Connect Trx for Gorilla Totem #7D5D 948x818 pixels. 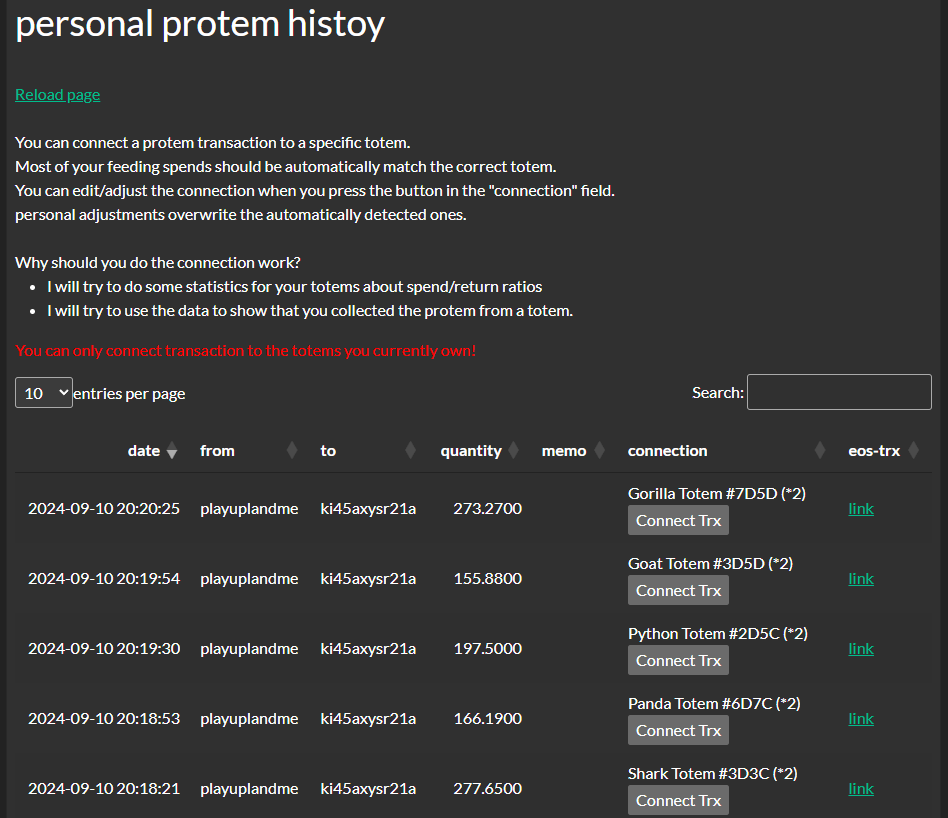[678, 521]
